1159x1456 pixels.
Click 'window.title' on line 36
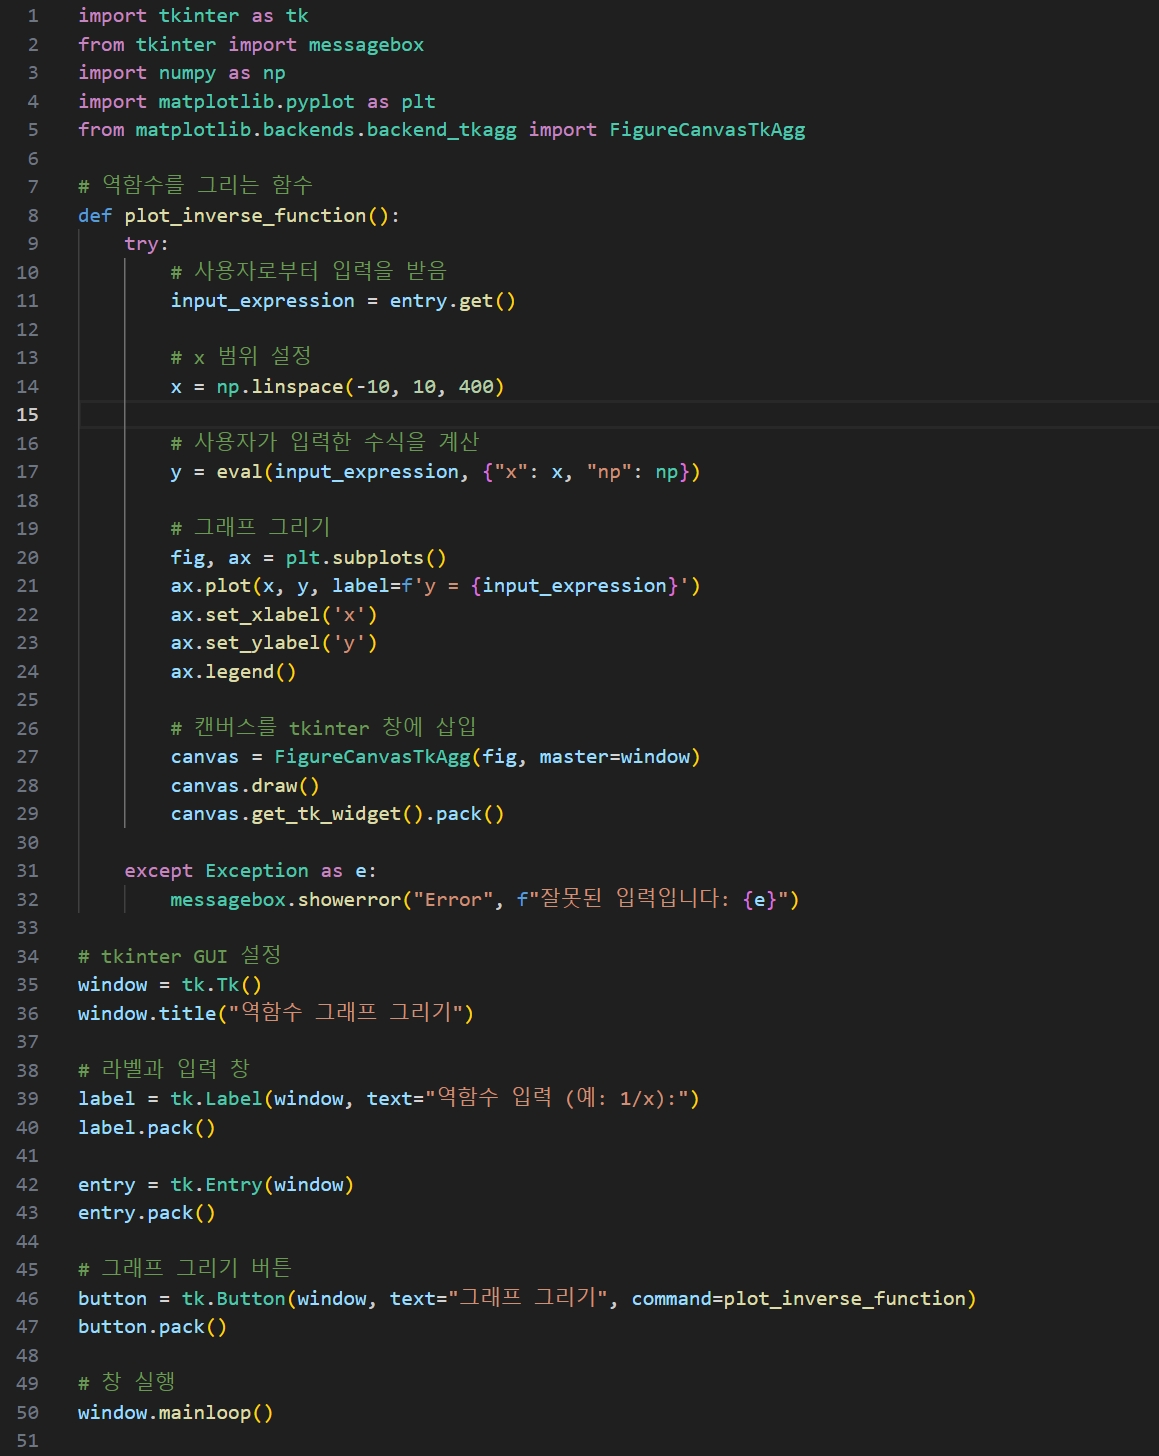click(x=147, y=1014)
